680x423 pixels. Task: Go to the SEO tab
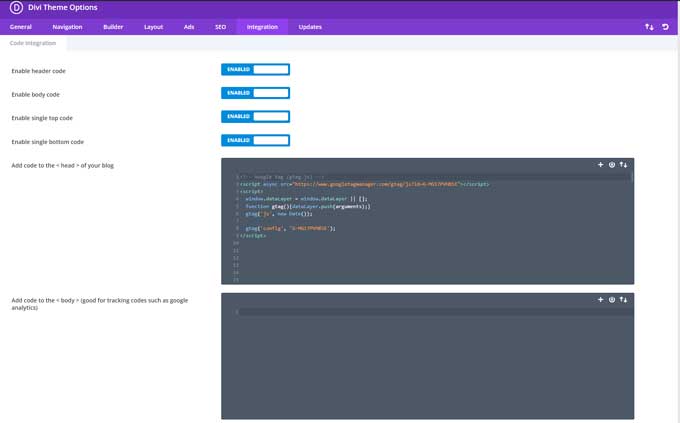click(220, 27)
